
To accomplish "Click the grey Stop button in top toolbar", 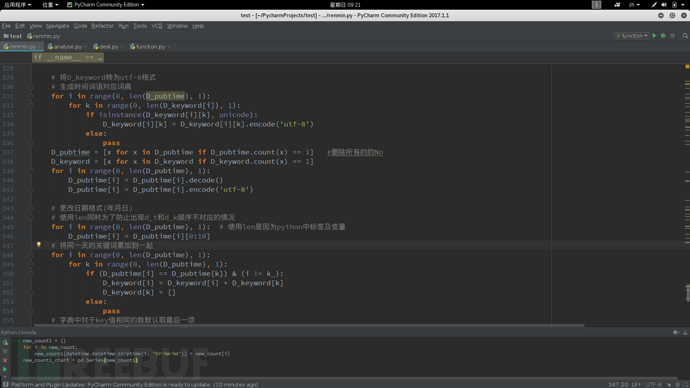I will click(x=672, y=36).
